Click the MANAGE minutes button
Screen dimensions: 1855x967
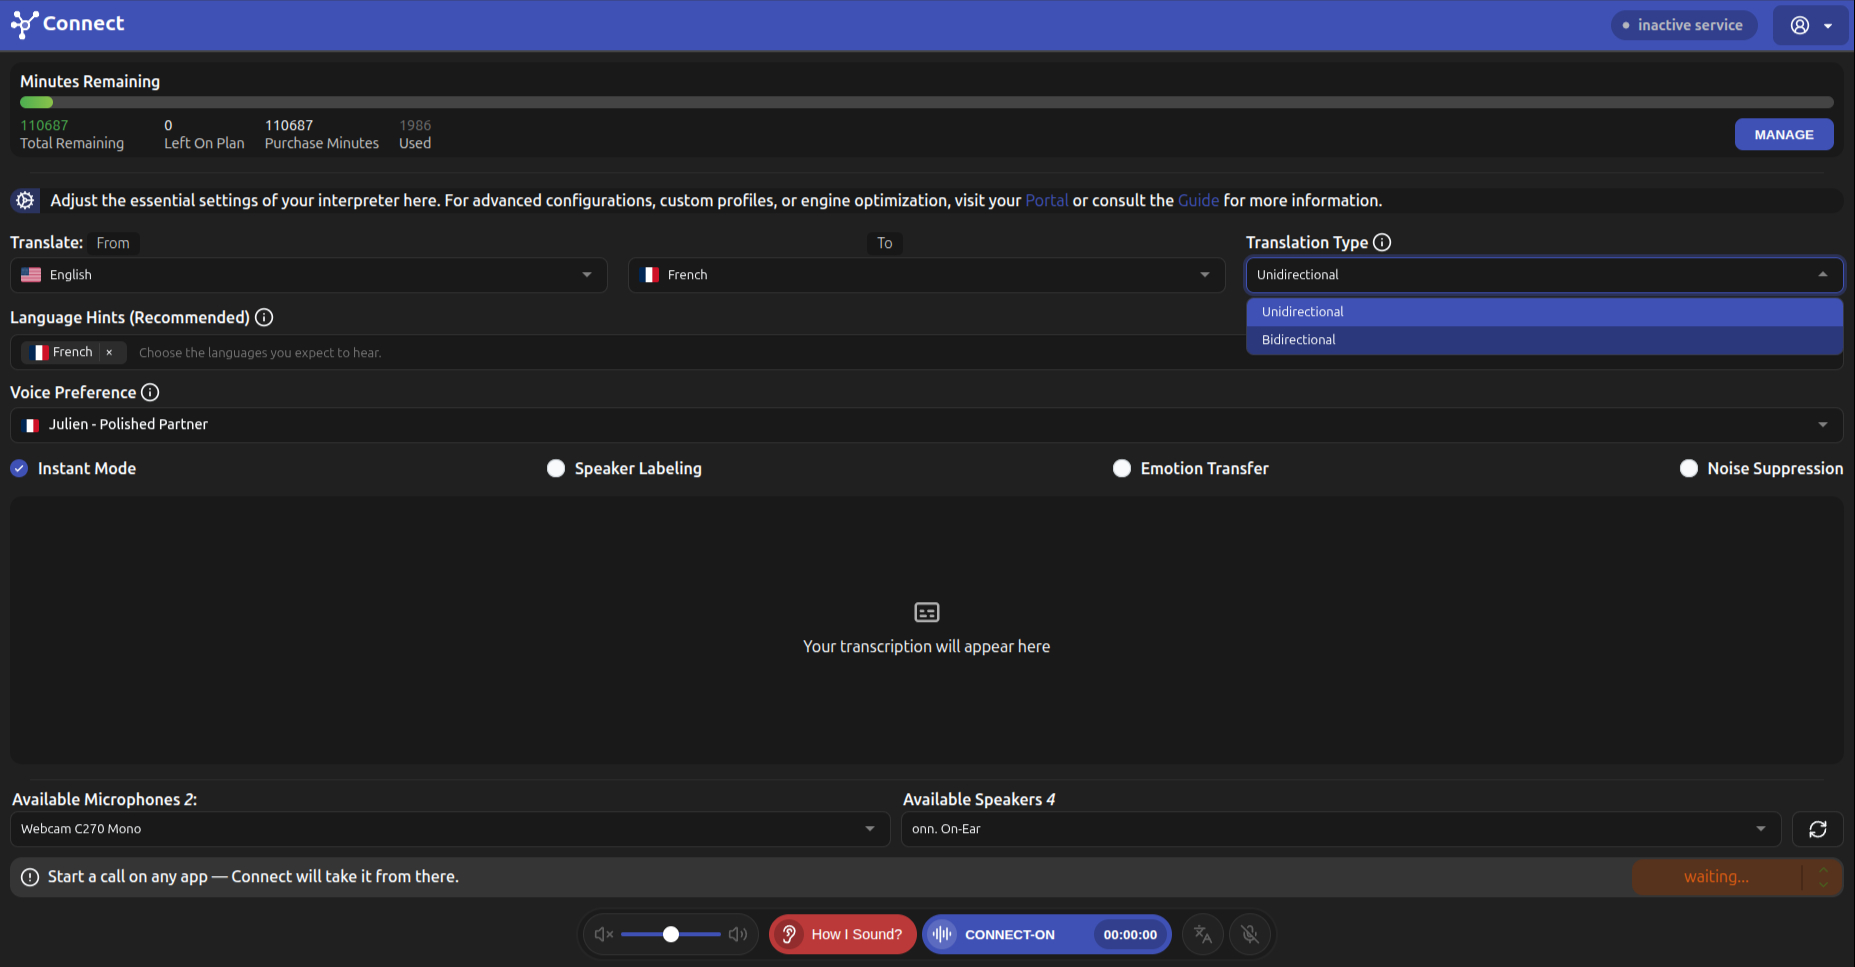1784,134
